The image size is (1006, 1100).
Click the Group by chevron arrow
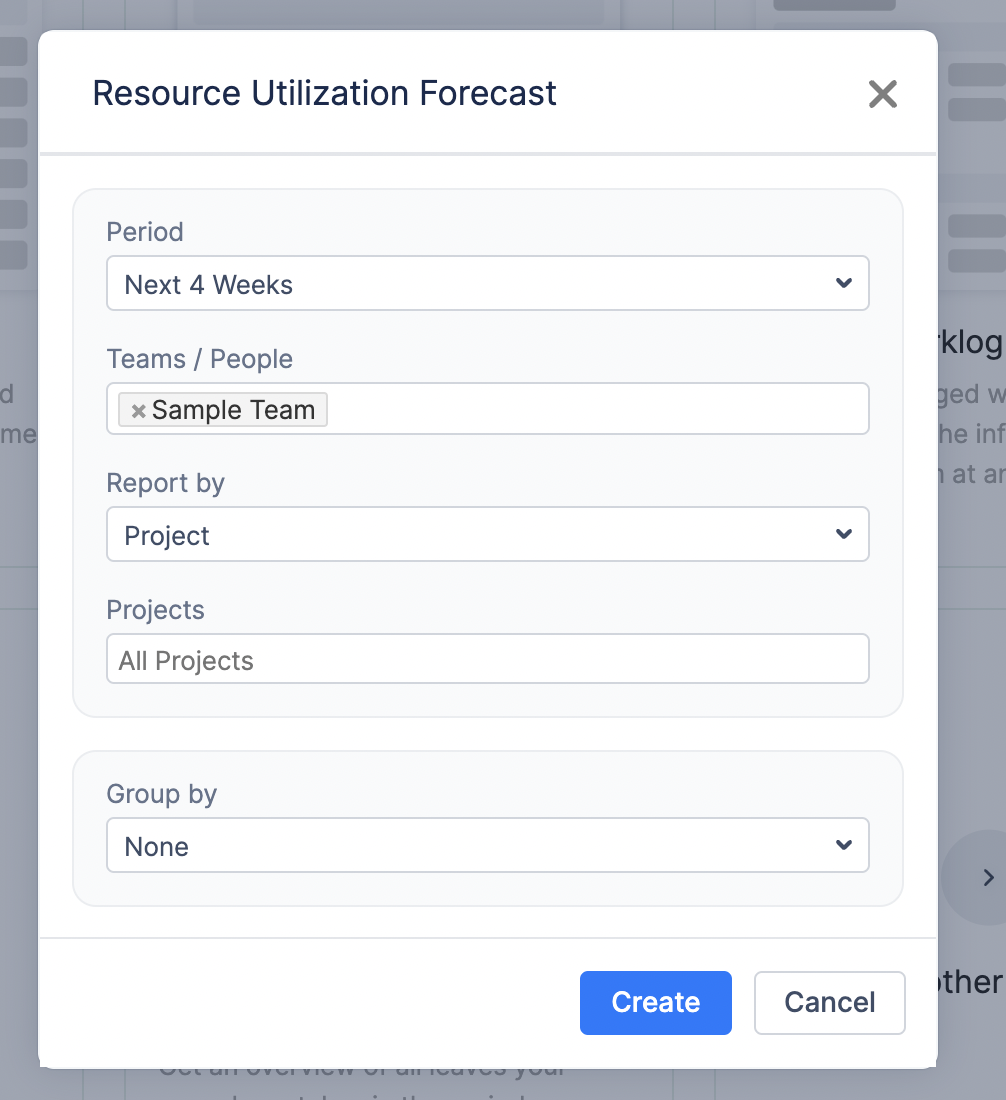point(843,846)
